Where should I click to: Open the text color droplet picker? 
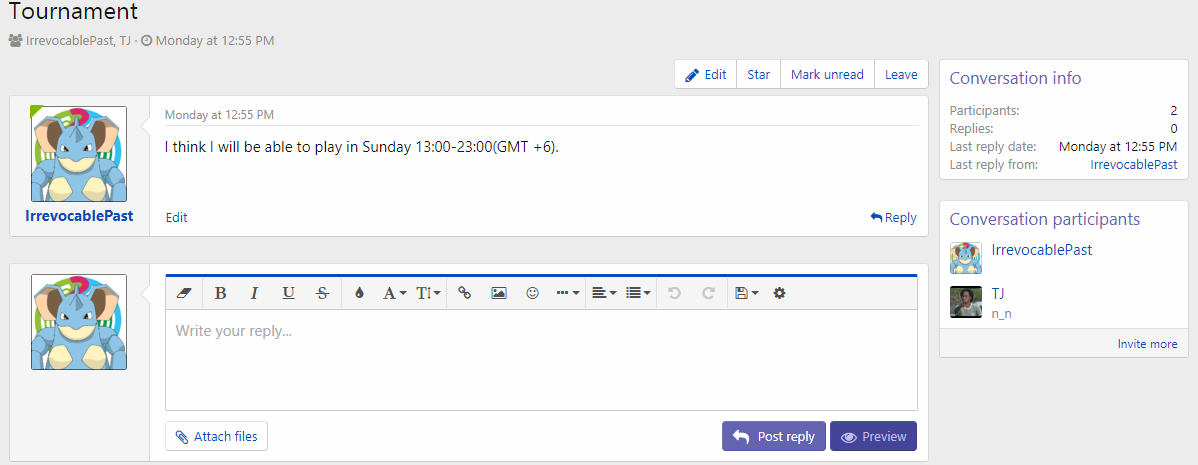[x=360, y=293]
